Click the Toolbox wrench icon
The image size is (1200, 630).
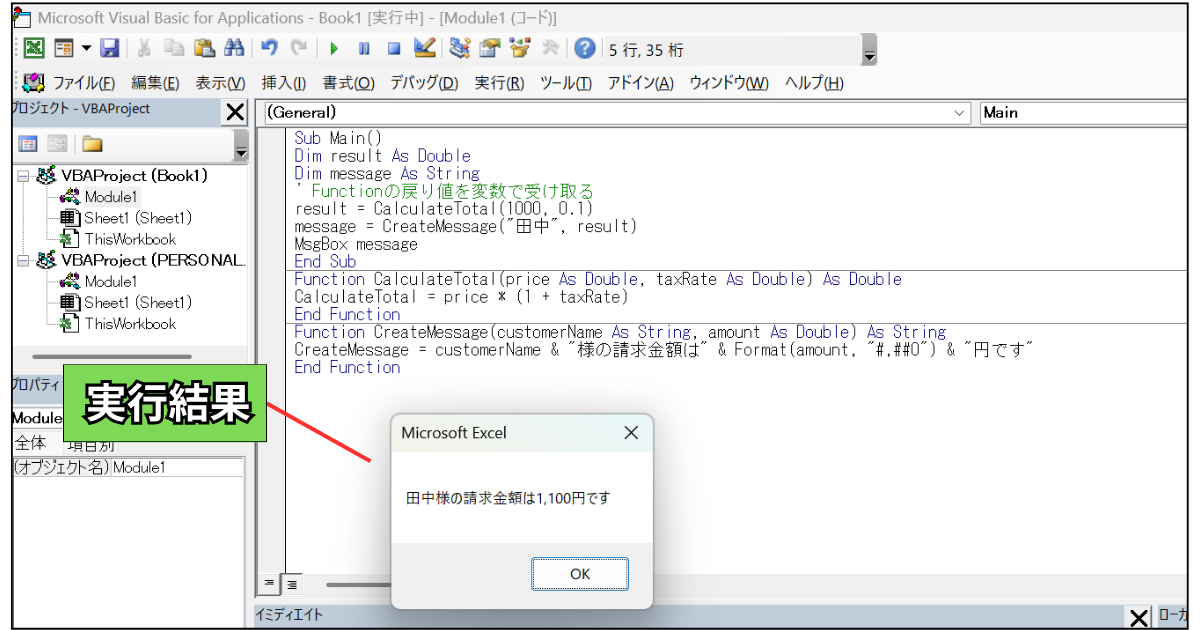pos(550,49)
